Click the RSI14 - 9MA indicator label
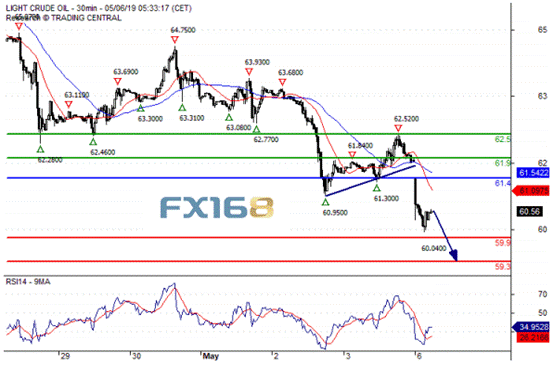The image size is (554, 366). 28,282
